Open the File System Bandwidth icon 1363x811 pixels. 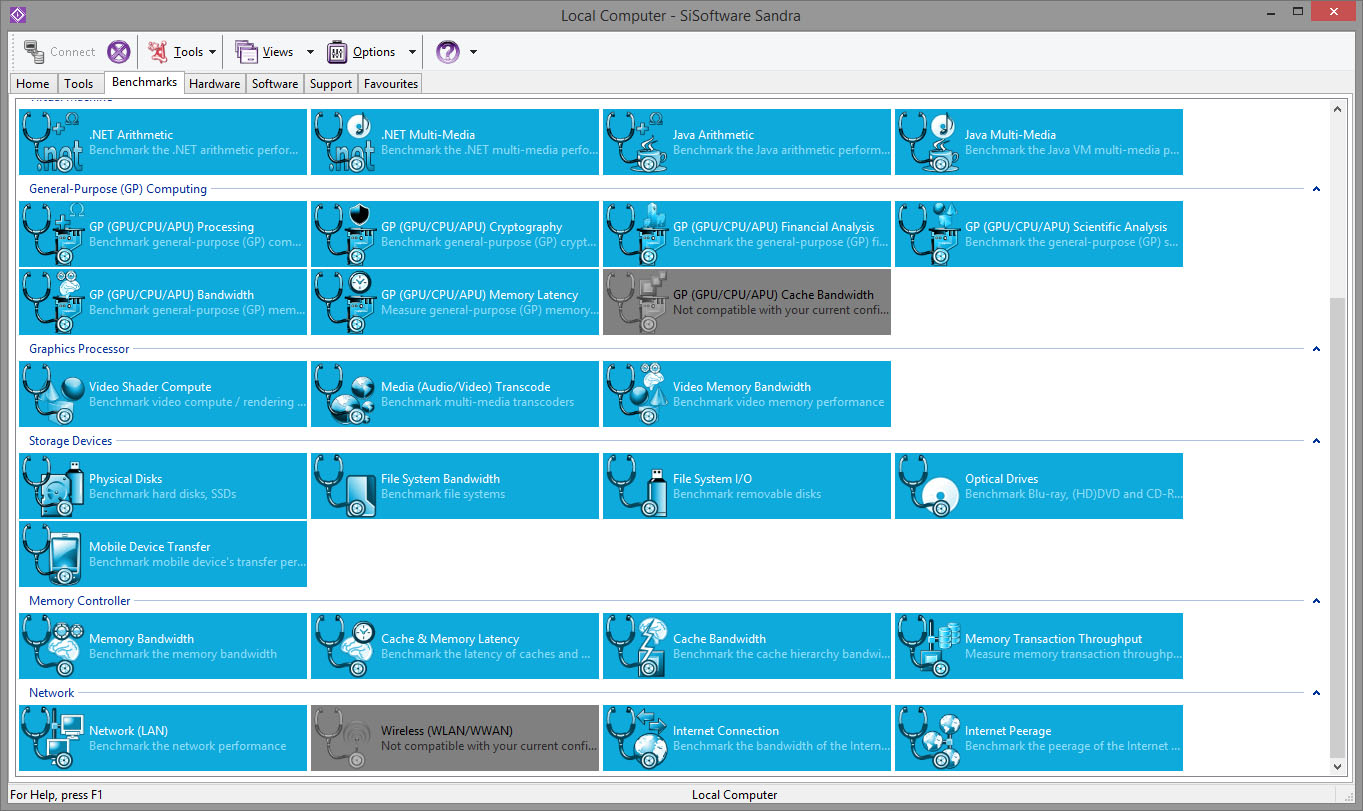click(x=345, y=486)
